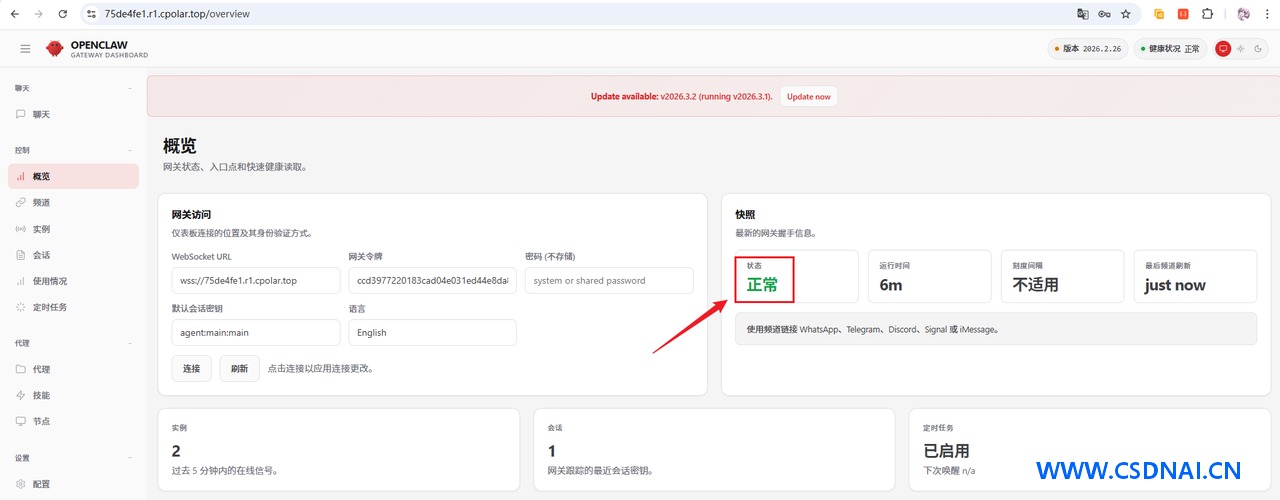
Task: Click the 健康状况 正常 status pill
Action: (x=1170, y=48)
